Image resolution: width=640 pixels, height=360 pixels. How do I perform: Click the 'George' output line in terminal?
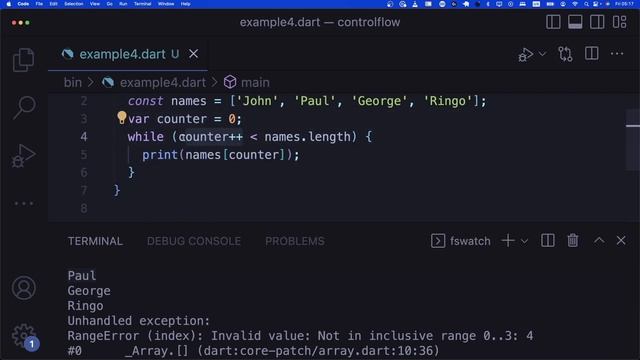pos(89,291)
